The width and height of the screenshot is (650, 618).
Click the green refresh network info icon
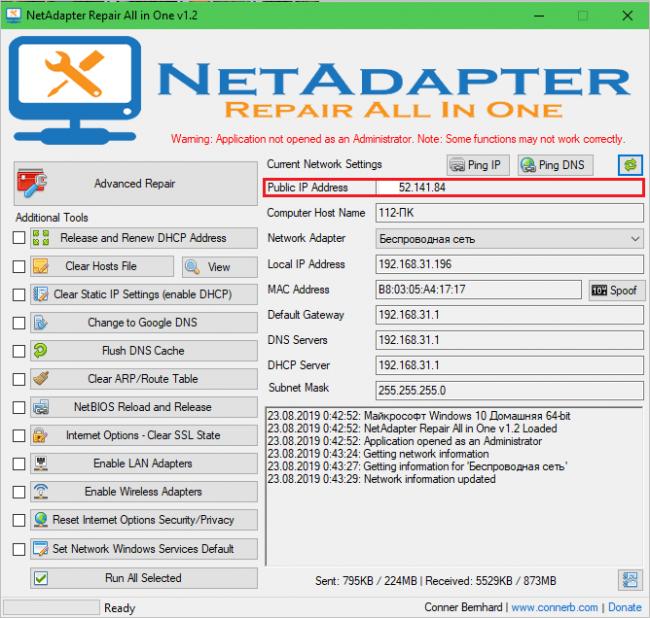pyautogui.click(x=630, y=165)
